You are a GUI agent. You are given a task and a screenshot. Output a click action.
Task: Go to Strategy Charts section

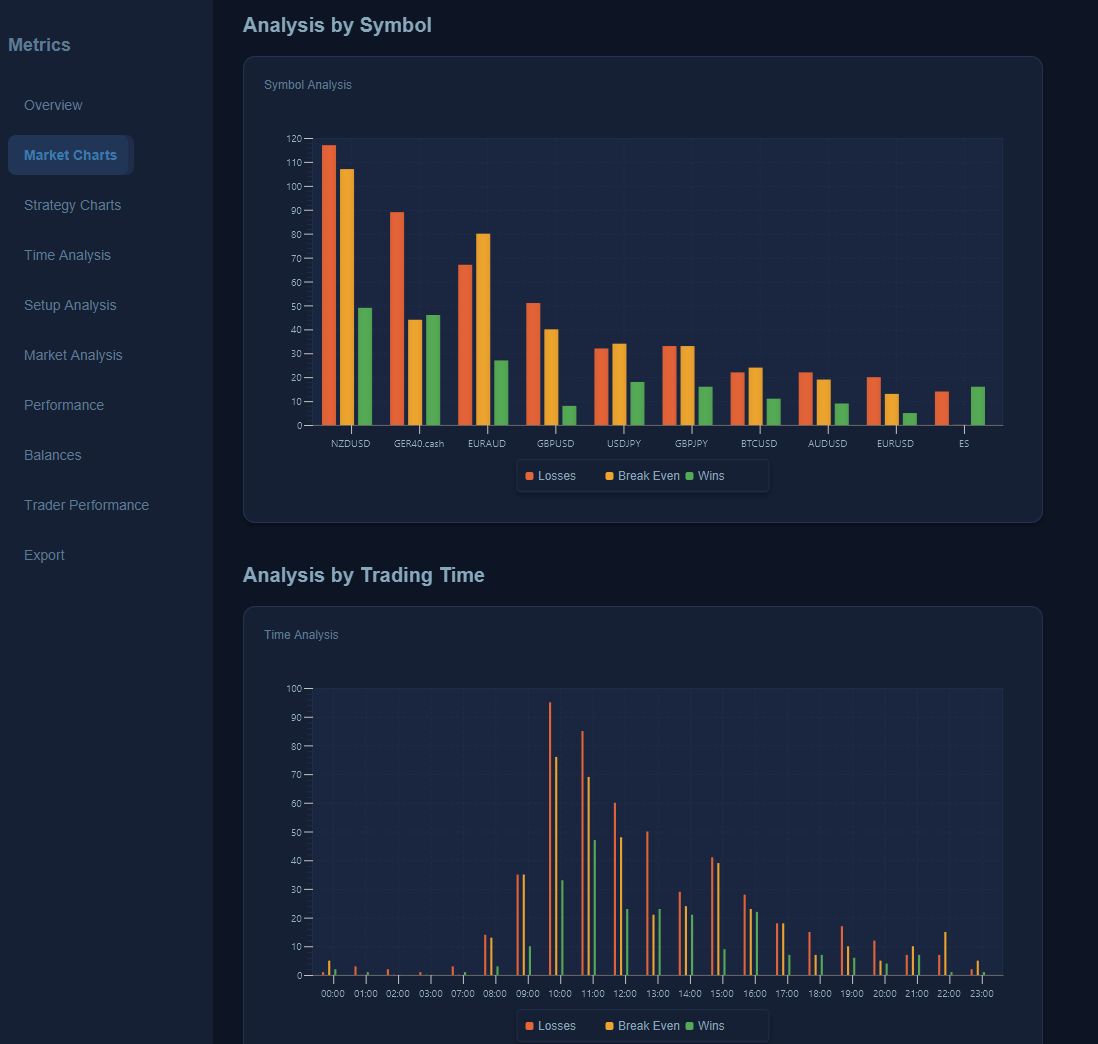coord(72,205)
